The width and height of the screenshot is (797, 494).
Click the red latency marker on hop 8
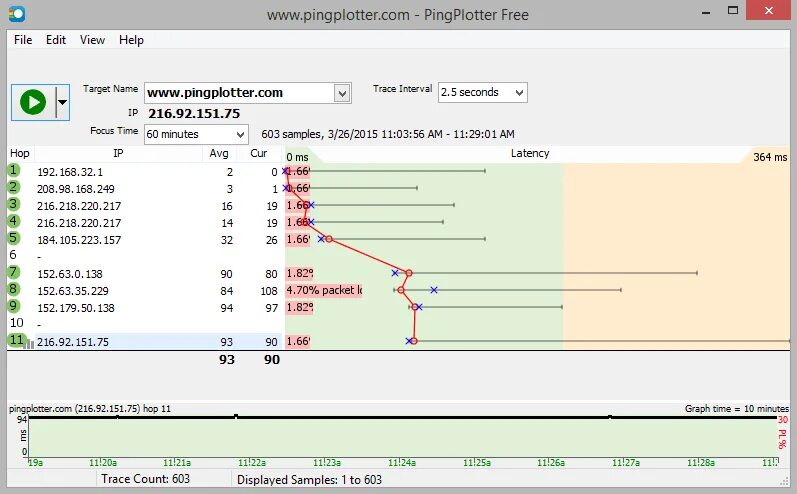click(x=401, y=290)
